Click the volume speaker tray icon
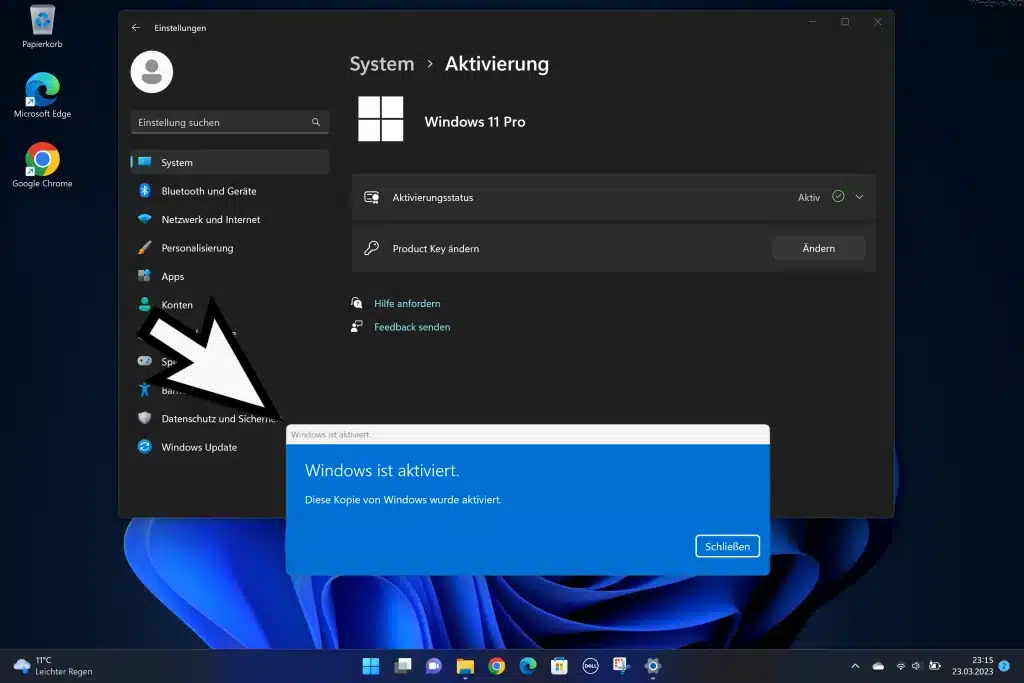The height and width of the screenshot is (683, 1024). tap(916, 666)
